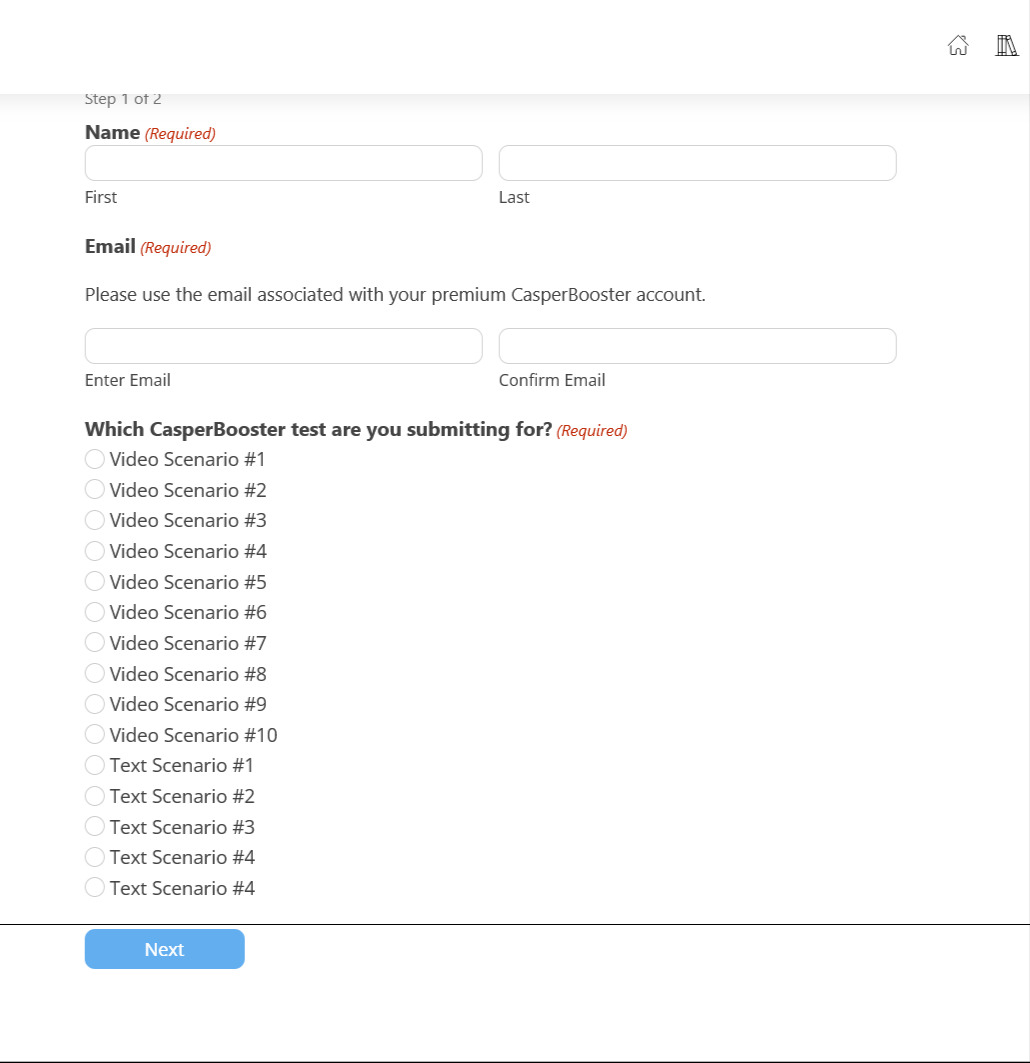
Task: Choose Video Scenario #7
Action: click(94, 642)
